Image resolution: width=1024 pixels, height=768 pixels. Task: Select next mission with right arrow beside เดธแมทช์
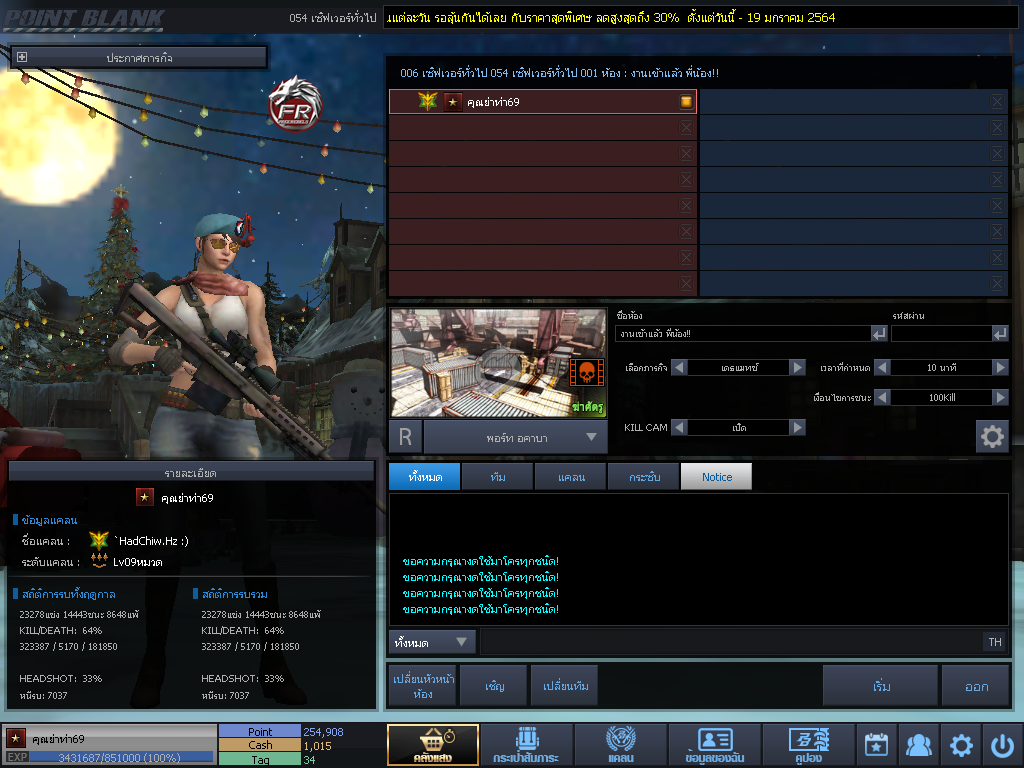pyautogui.click(x=797, y=367)
